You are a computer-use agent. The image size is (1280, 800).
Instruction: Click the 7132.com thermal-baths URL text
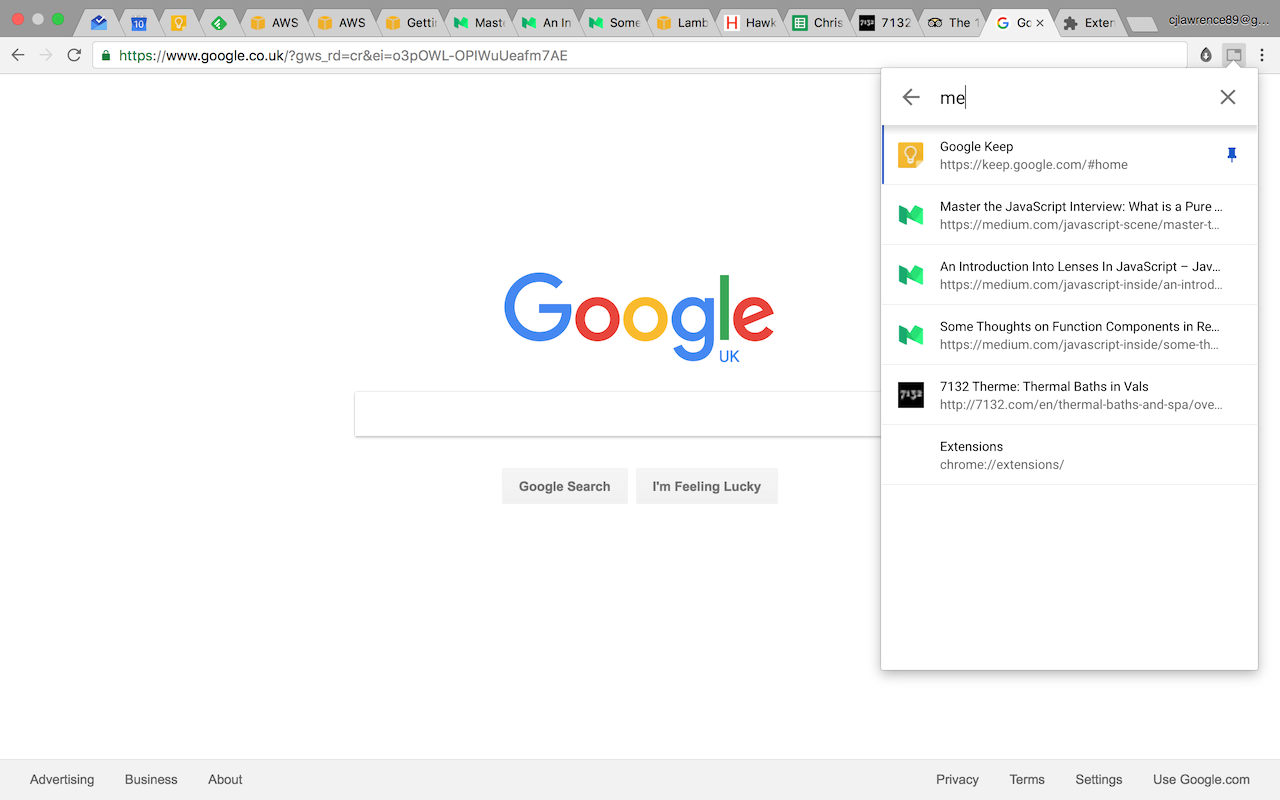(1081, 405)
